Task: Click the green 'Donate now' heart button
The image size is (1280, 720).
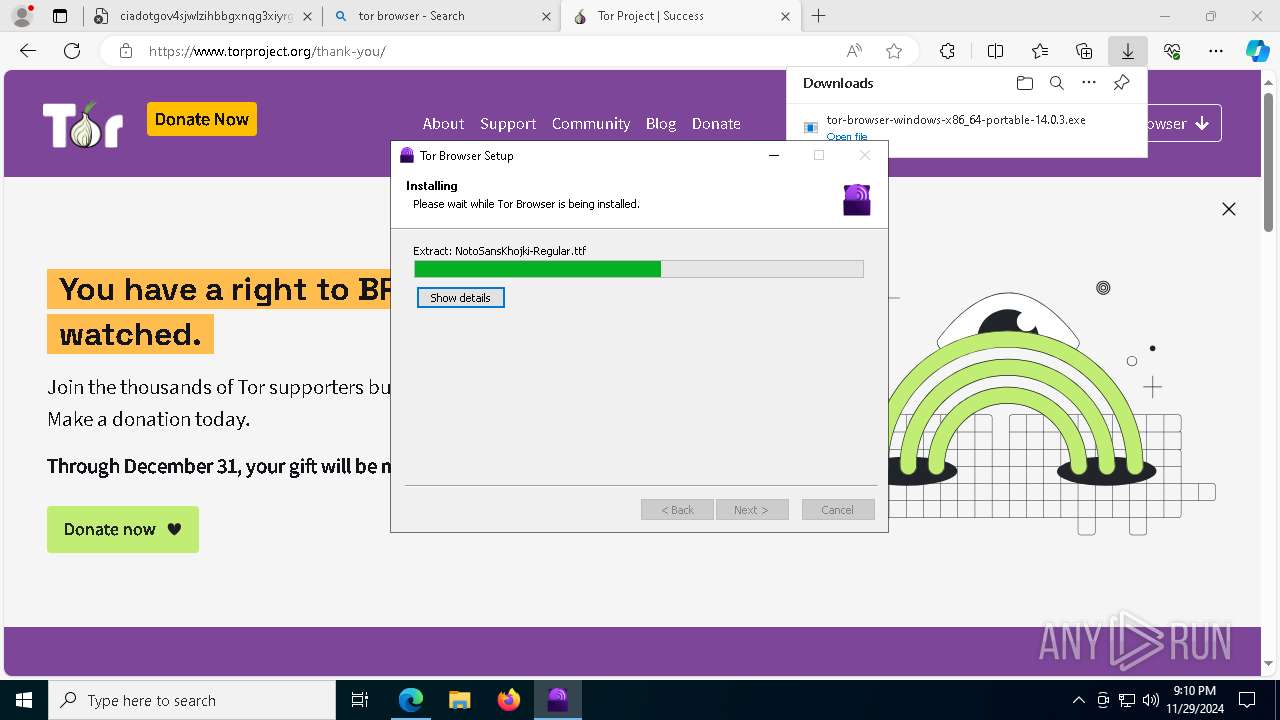Action: [x=123, y=529]
